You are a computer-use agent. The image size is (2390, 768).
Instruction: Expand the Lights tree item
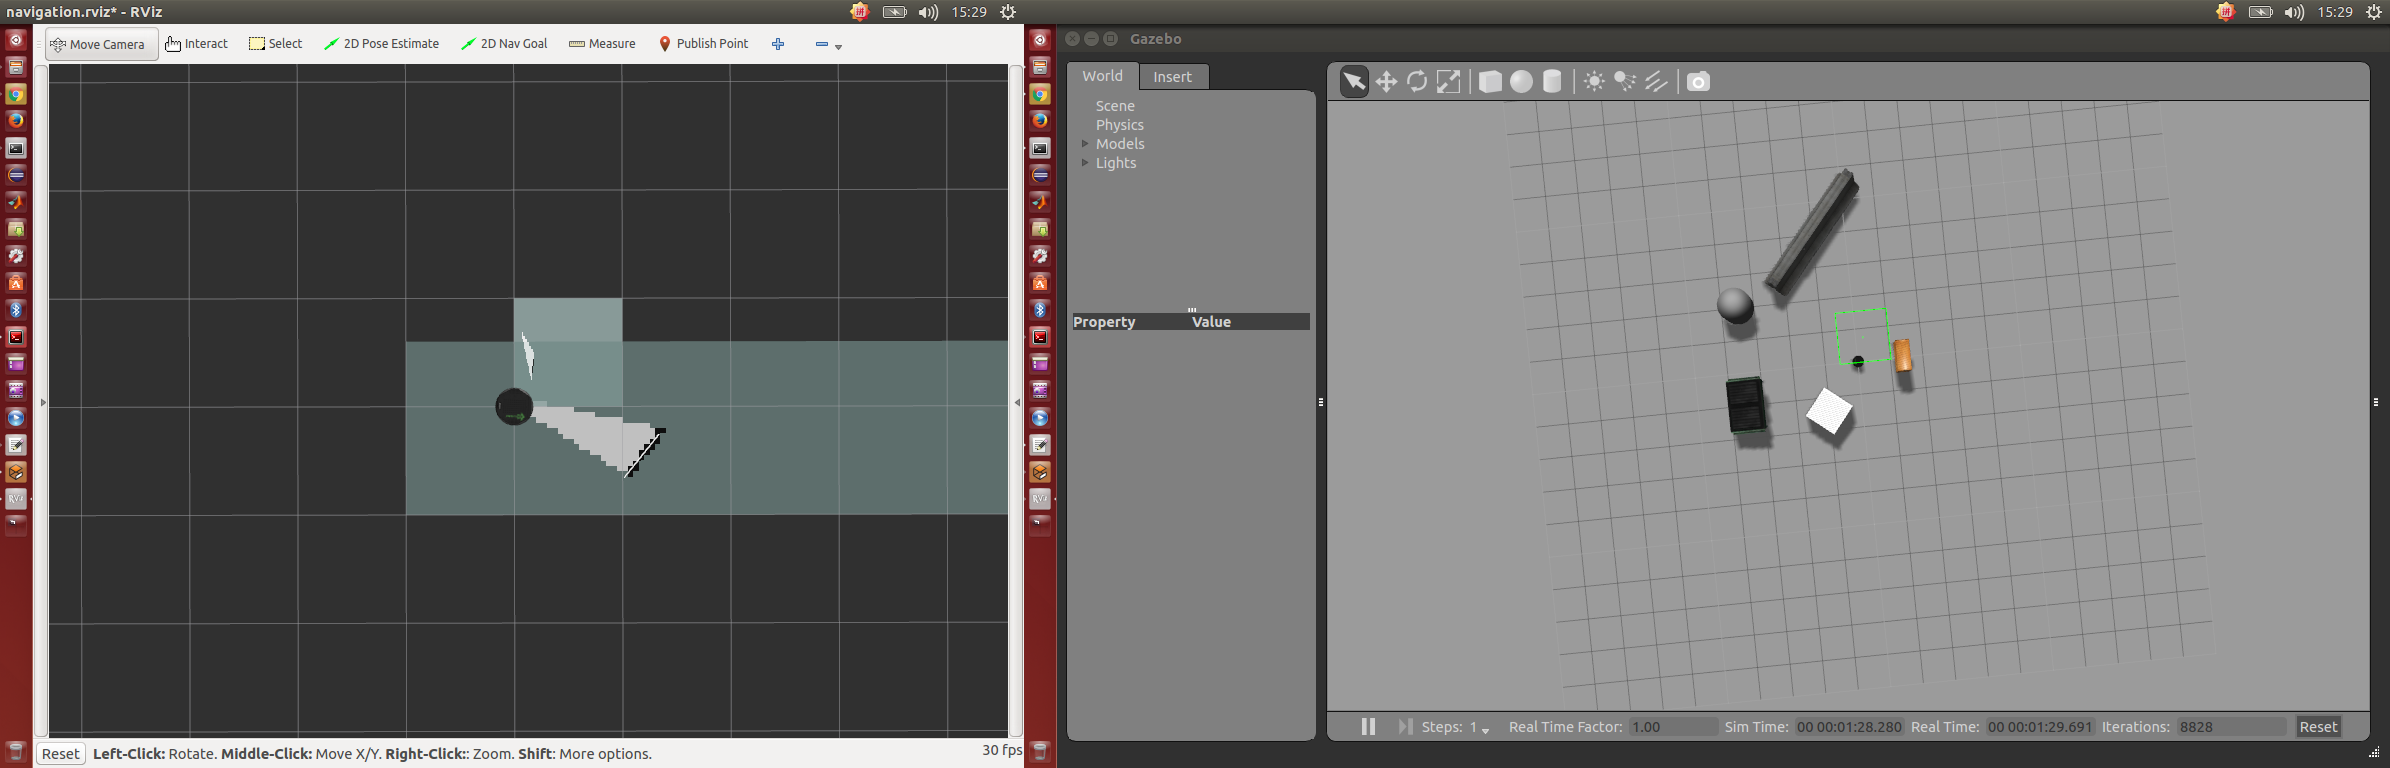[1085, 163]
